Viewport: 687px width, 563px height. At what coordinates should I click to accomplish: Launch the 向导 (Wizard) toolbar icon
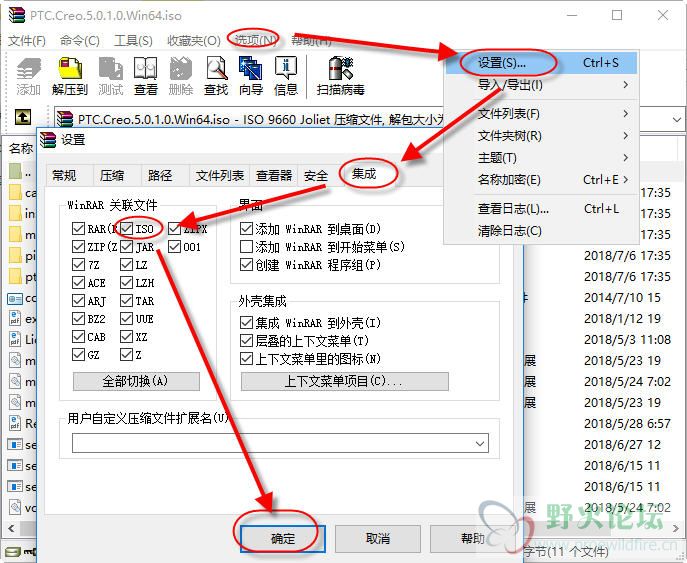251,76
